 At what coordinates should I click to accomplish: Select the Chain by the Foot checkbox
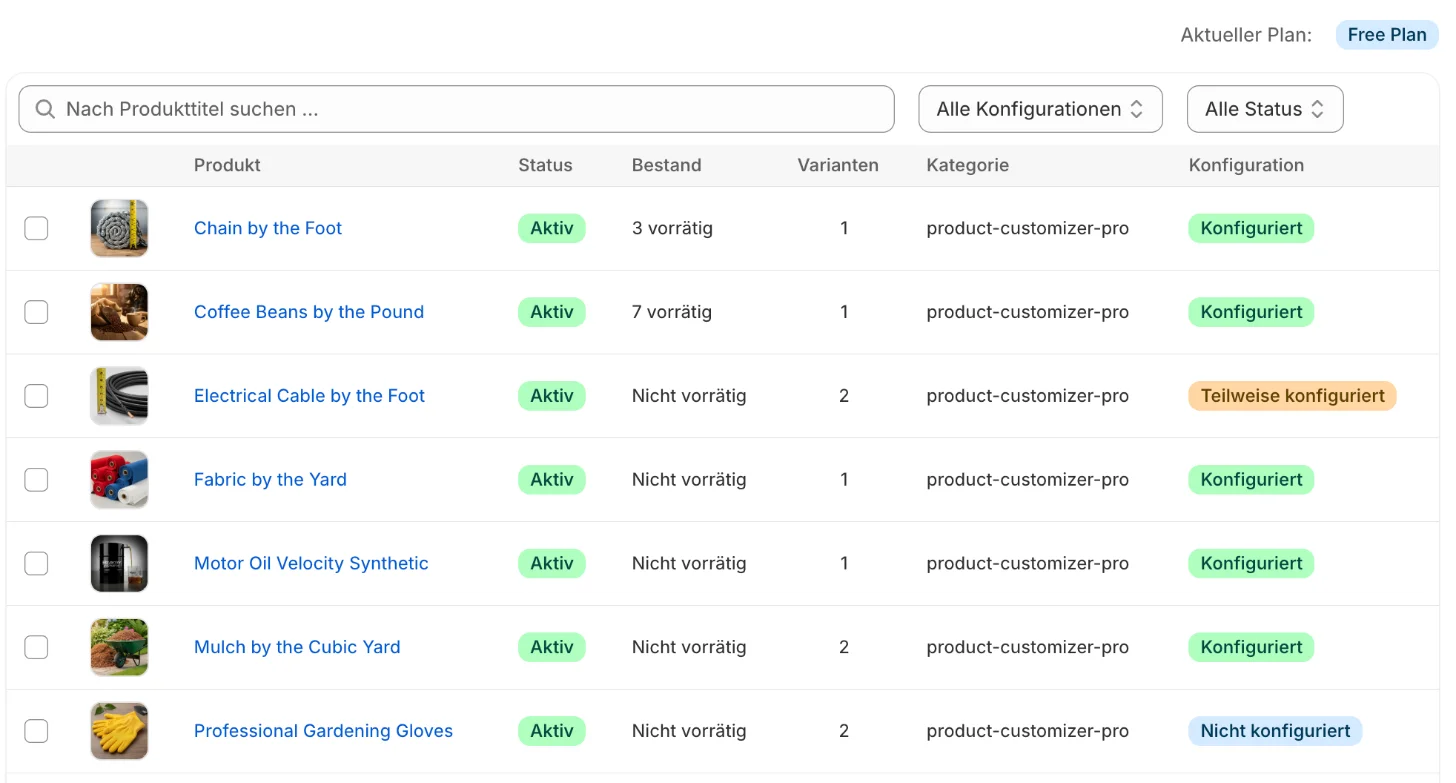(36, 228)
